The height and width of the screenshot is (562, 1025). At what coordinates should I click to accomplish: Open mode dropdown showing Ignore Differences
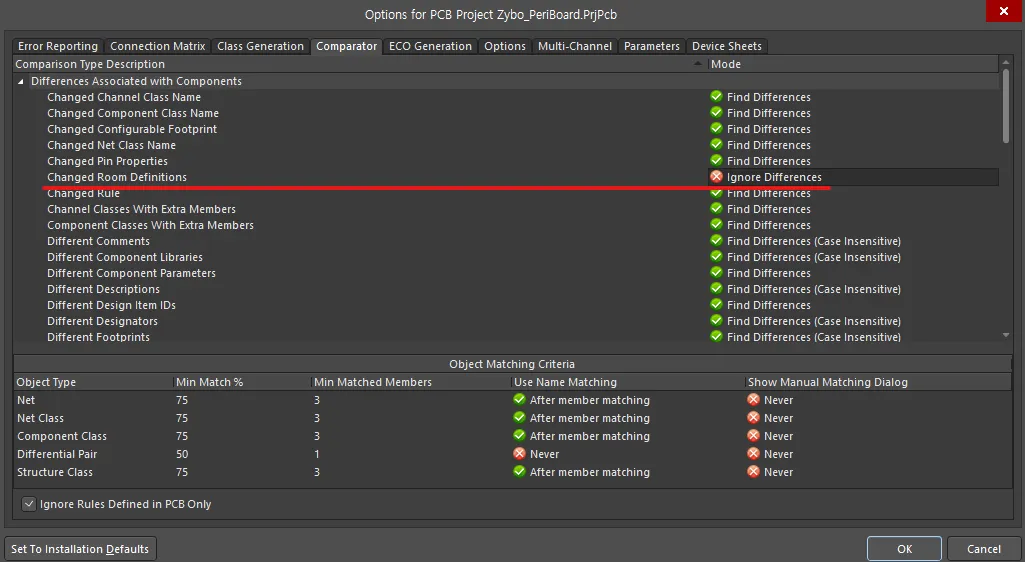(x=853, y=177)
